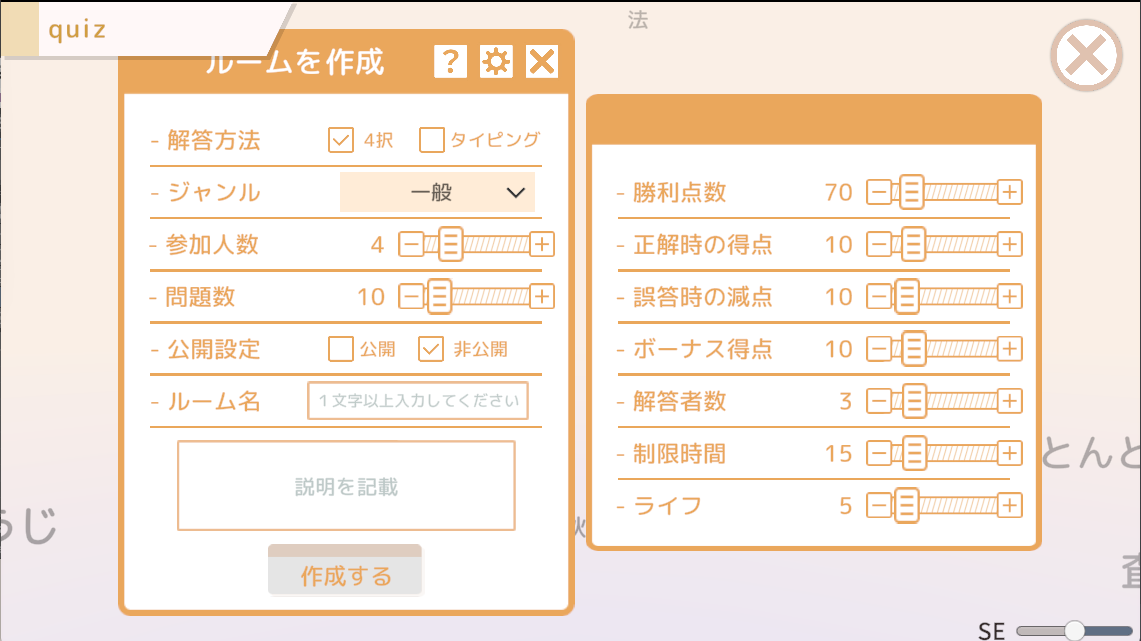Increase 正解時の得点 with plus button
This screenshot has height=641, width=1141.
click(x=1010, y=244)
